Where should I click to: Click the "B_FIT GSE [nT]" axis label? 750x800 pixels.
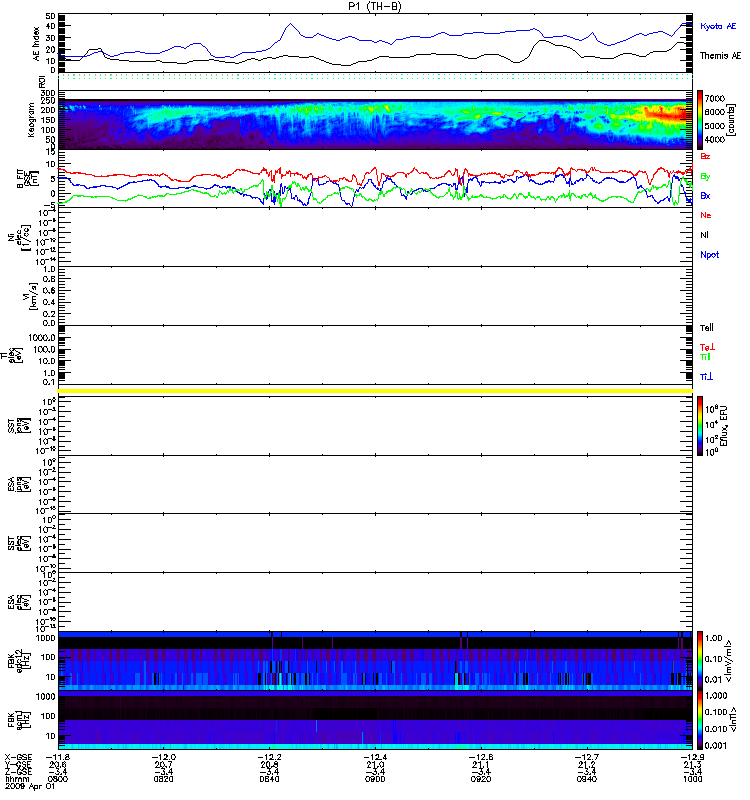click(x=29, y=179)
